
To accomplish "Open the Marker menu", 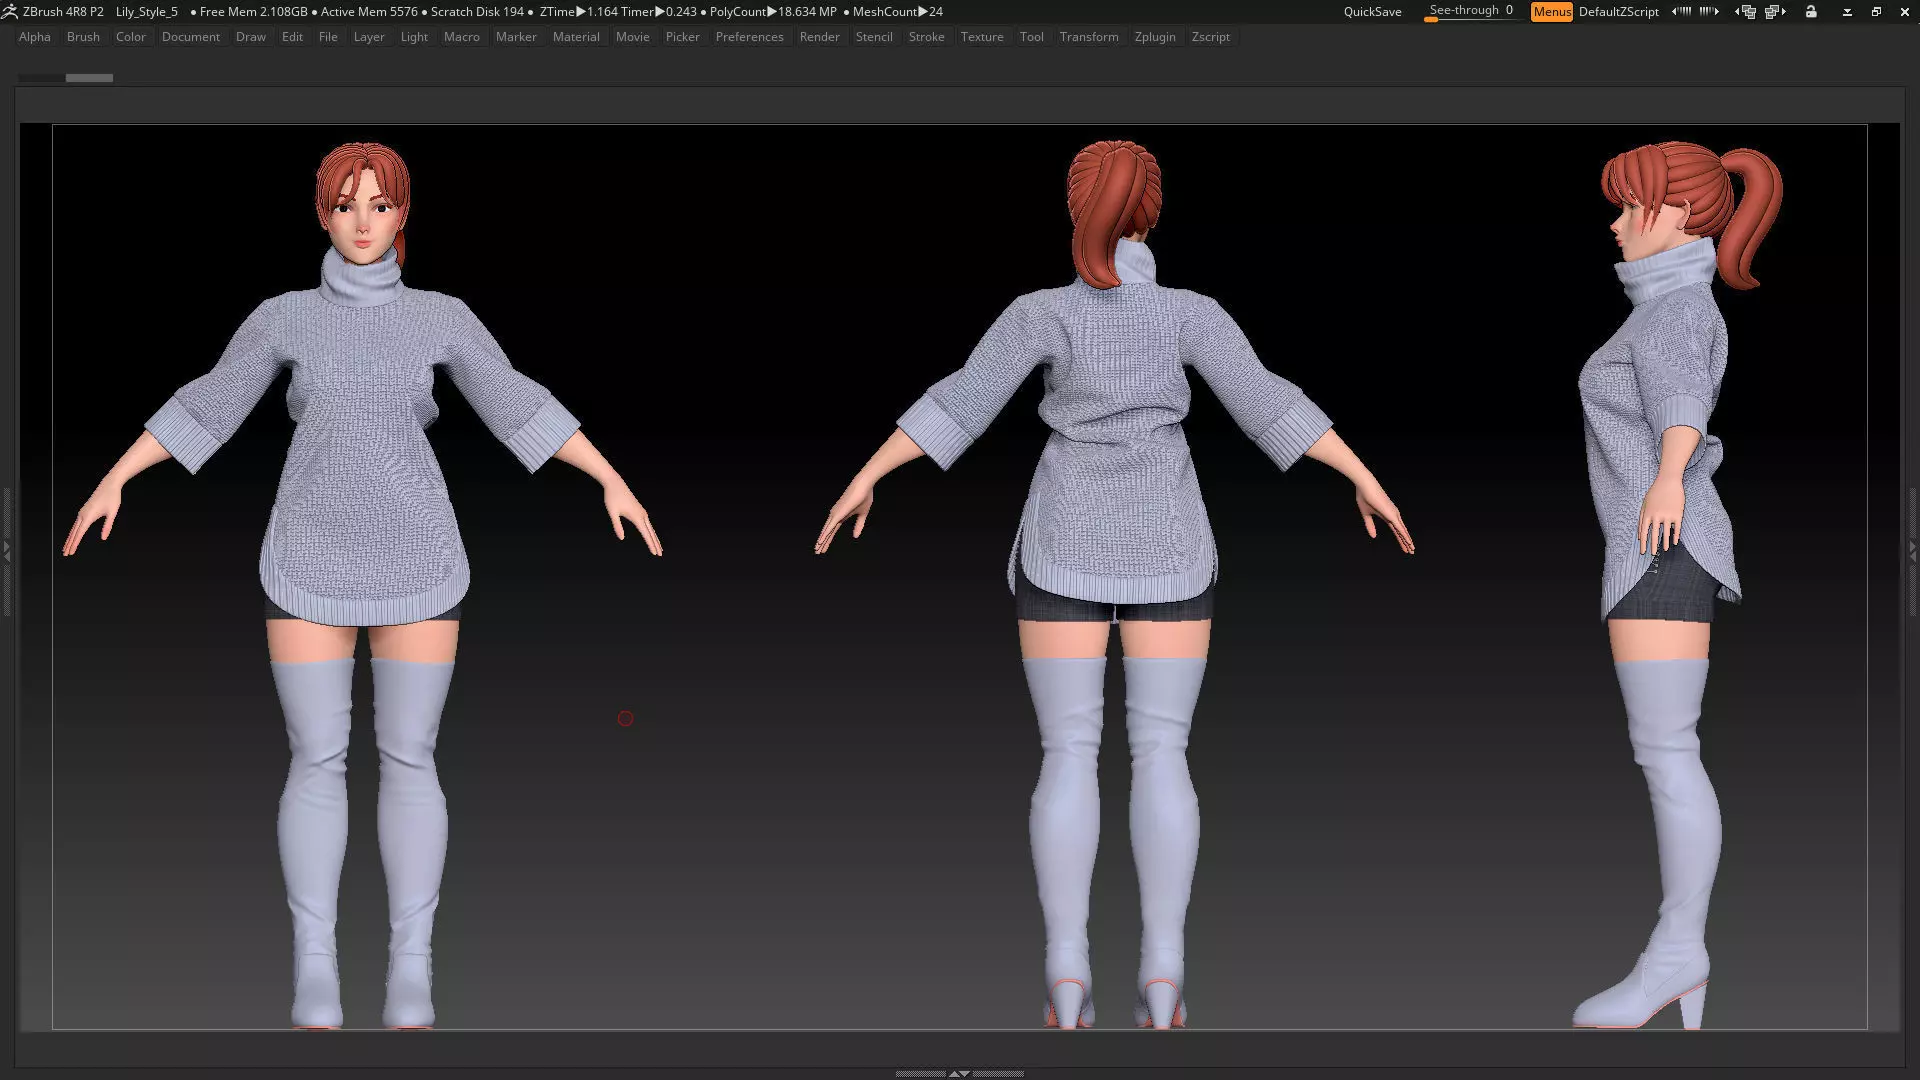I will coord(516,37).
